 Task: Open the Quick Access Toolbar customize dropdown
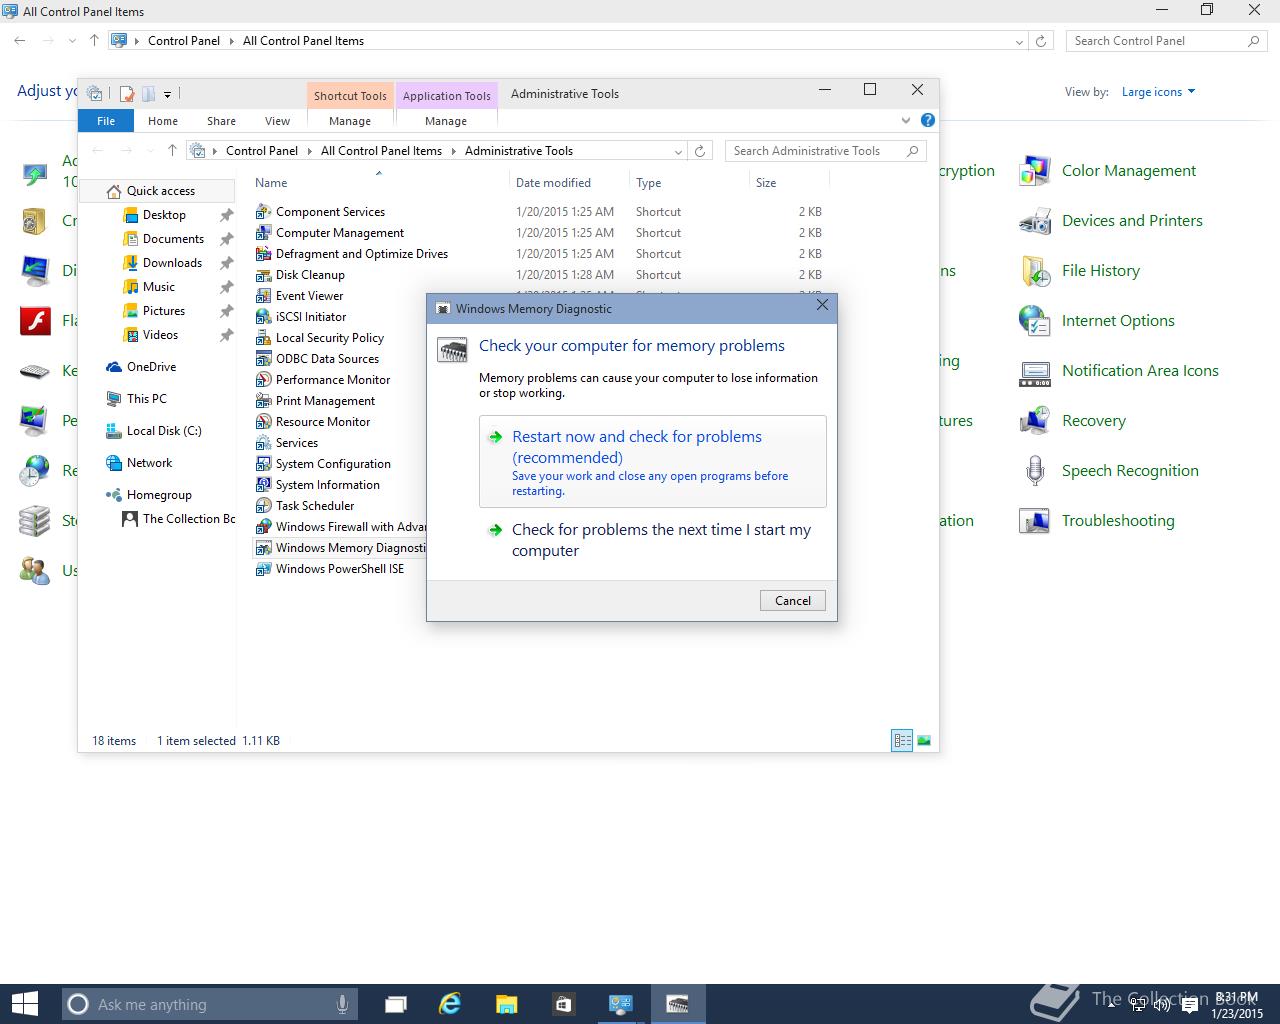coord(167,94)
